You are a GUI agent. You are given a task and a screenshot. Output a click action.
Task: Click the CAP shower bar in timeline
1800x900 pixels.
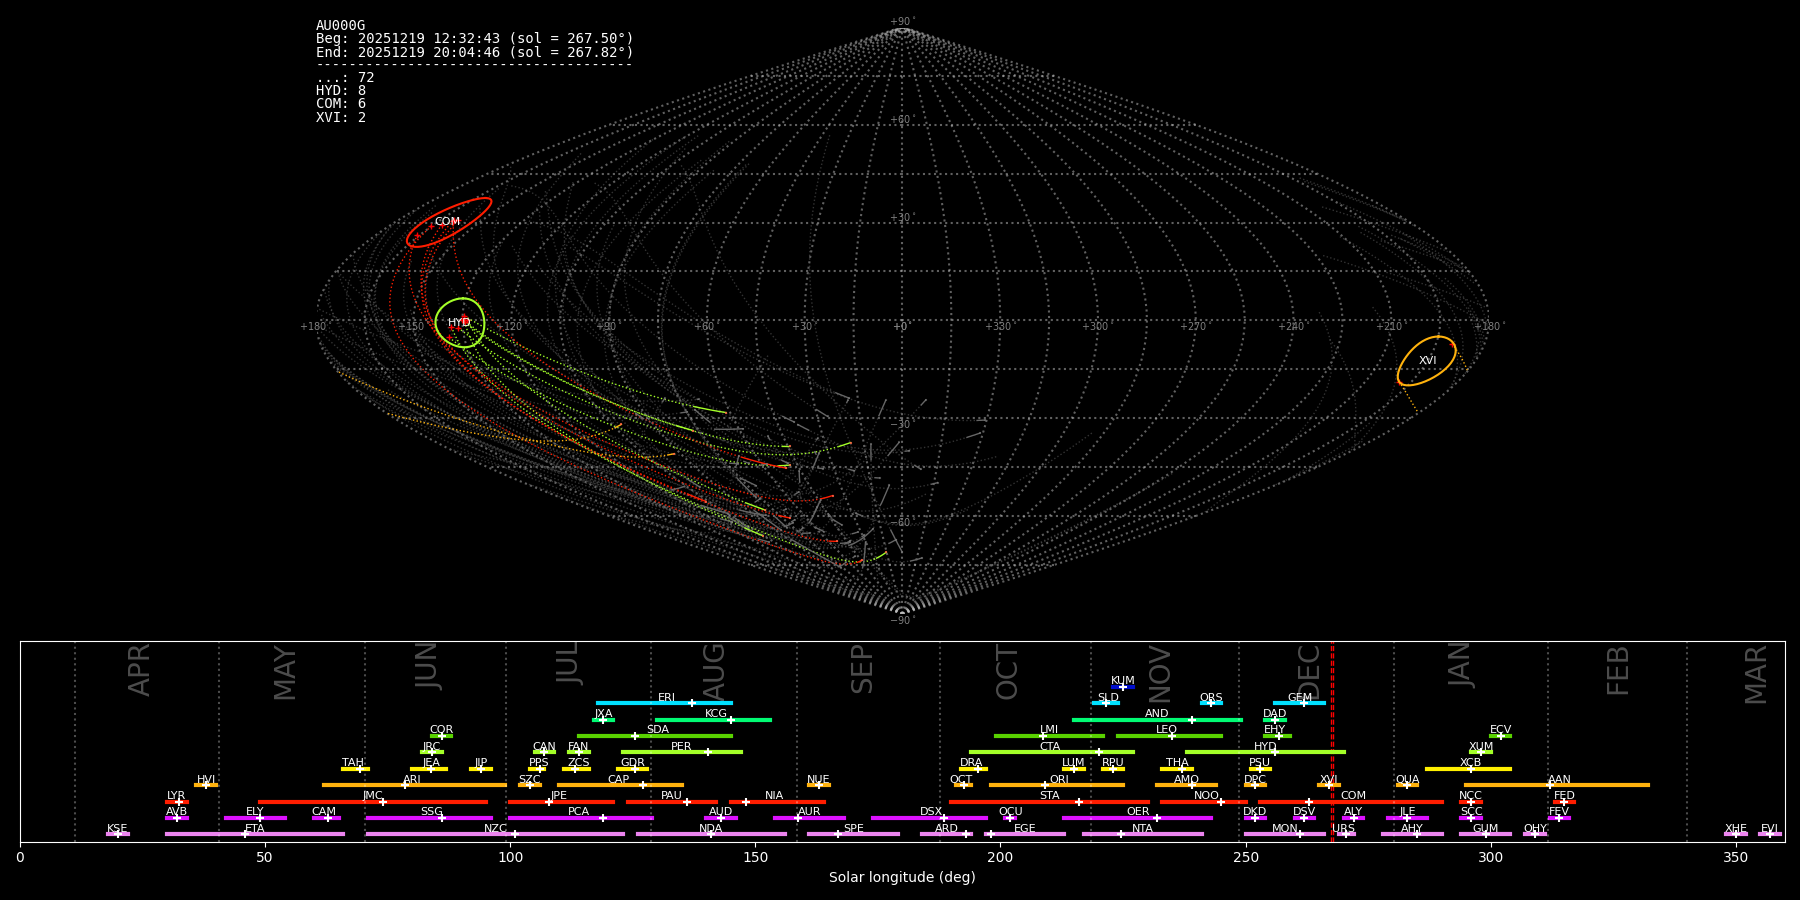click(x=621, y=785)
